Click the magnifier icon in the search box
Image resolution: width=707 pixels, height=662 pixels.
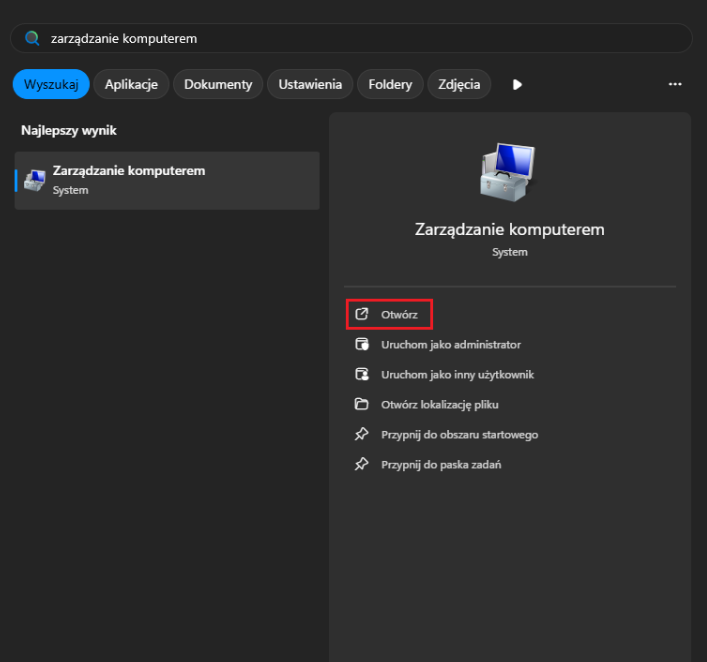(x=32, y=38)
